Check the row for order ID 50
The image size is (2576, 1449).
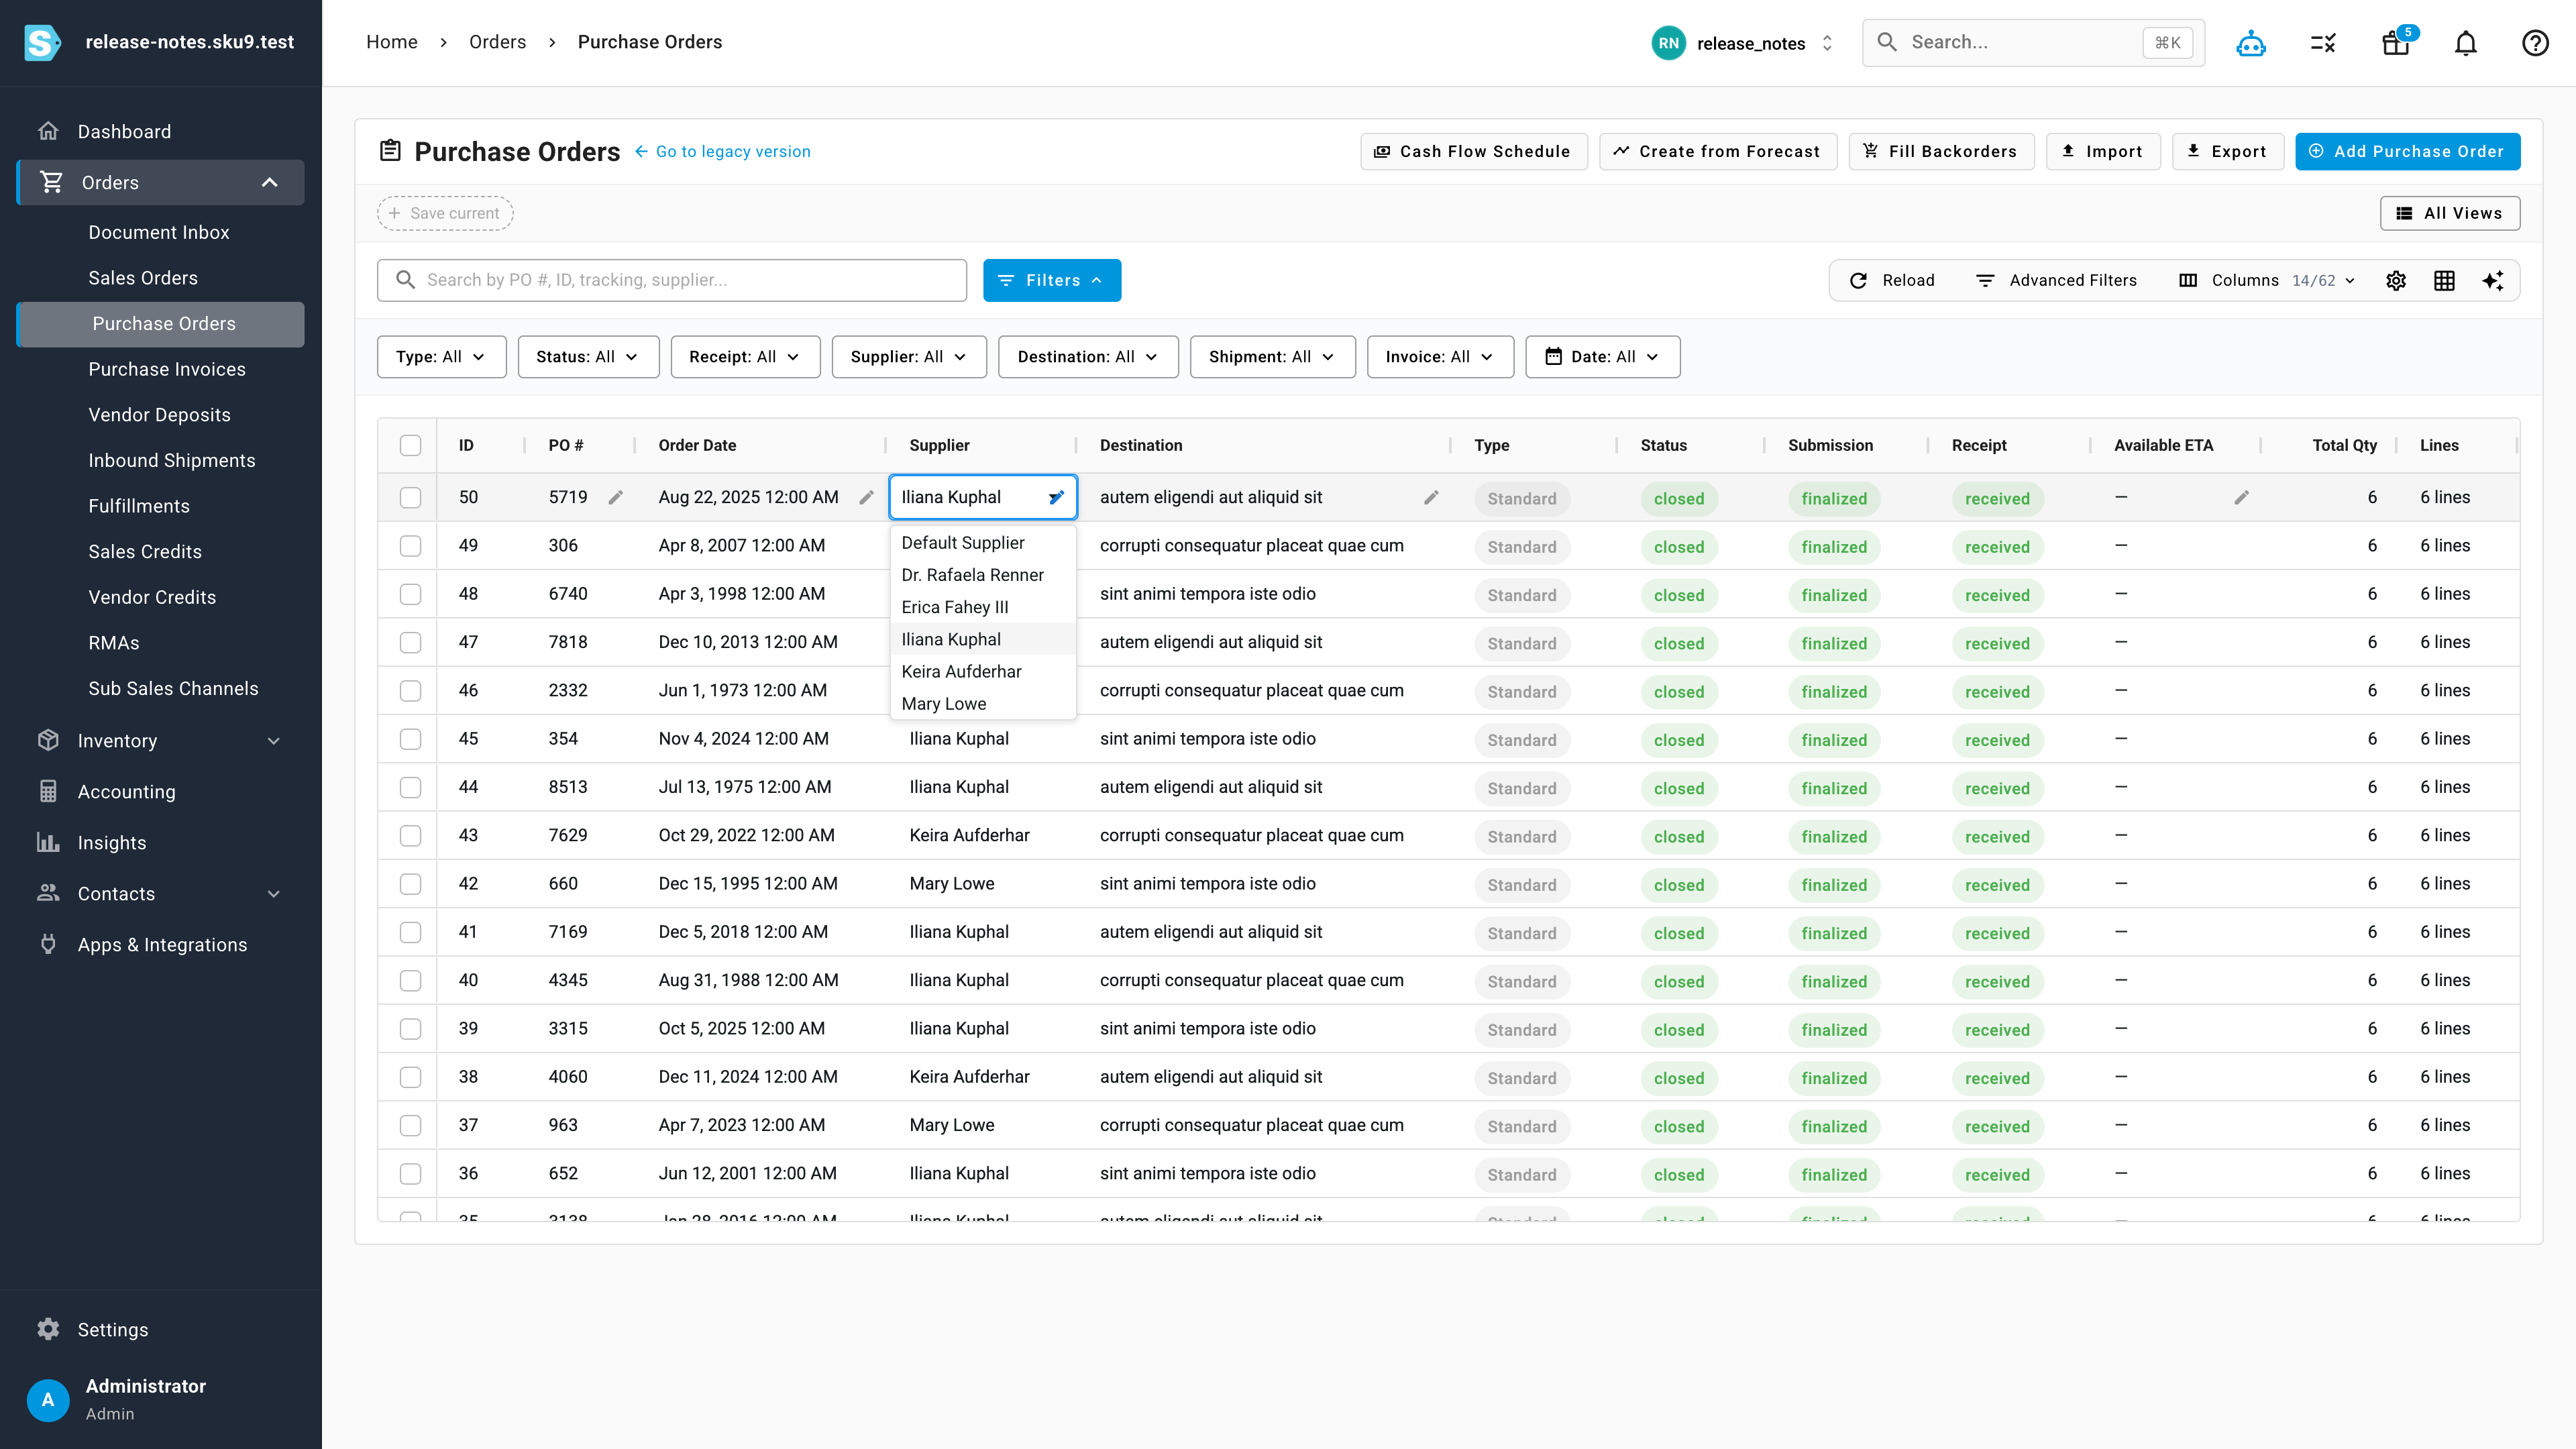pyautogui.click(x=411, y=498)
